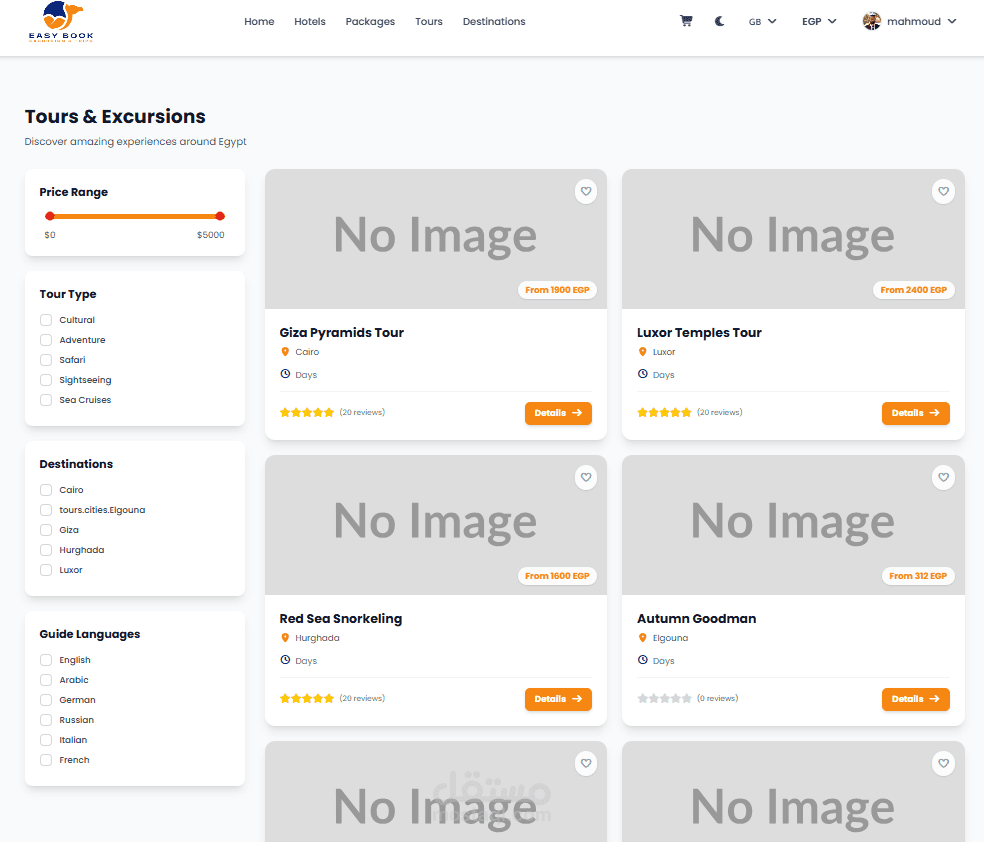984x842 pixels.
Task: Favorite the Giza Pyramids Tour heart
Action: 586,191
